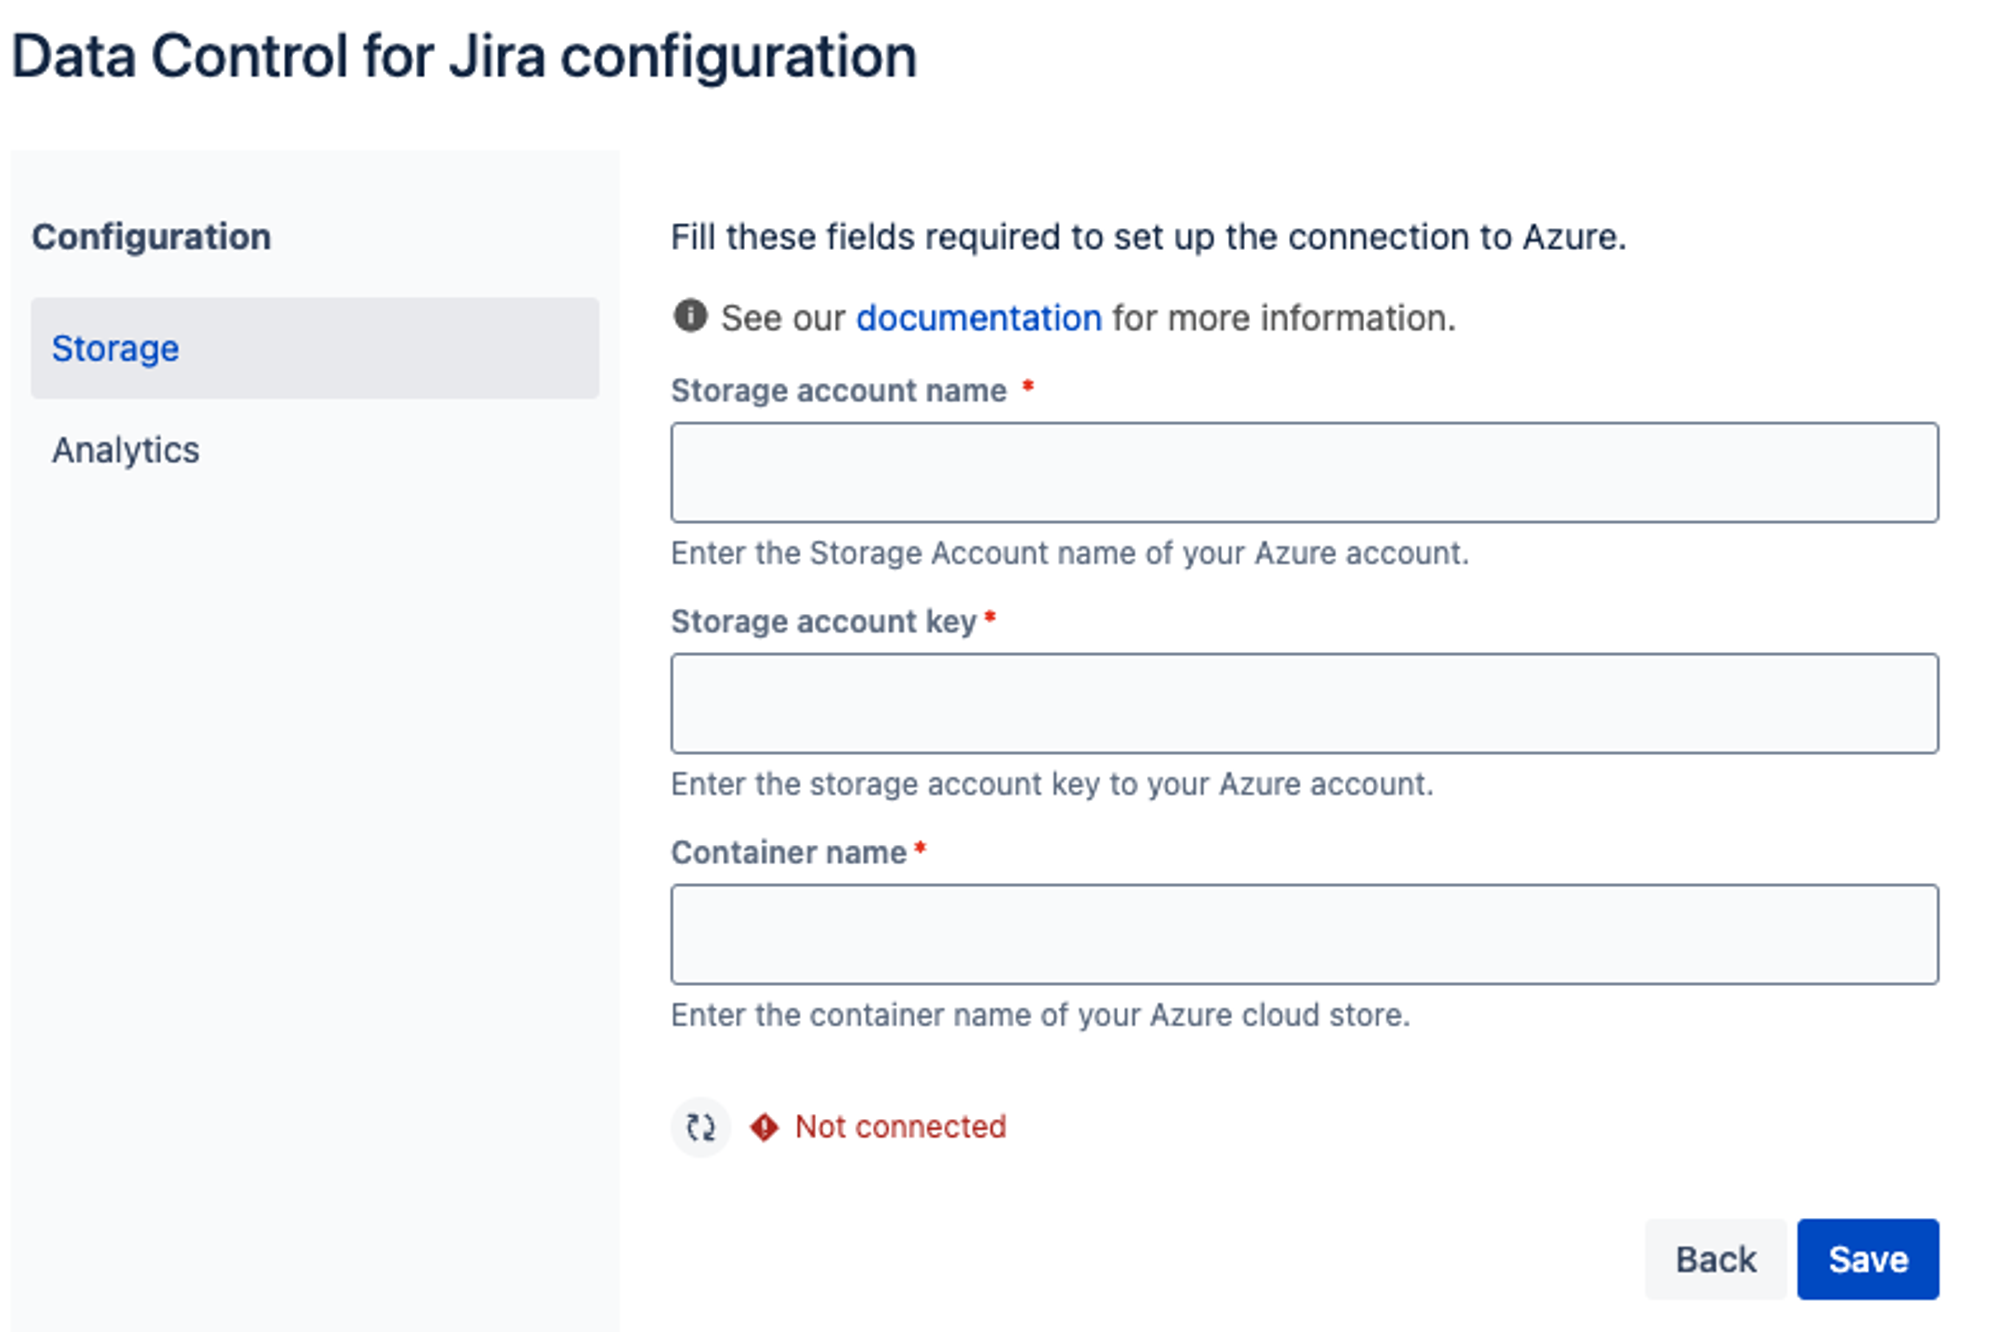Screen dimensions: 2000x1332
Task: Focus the Storage account name field
Action: [x=1304, y=472]
